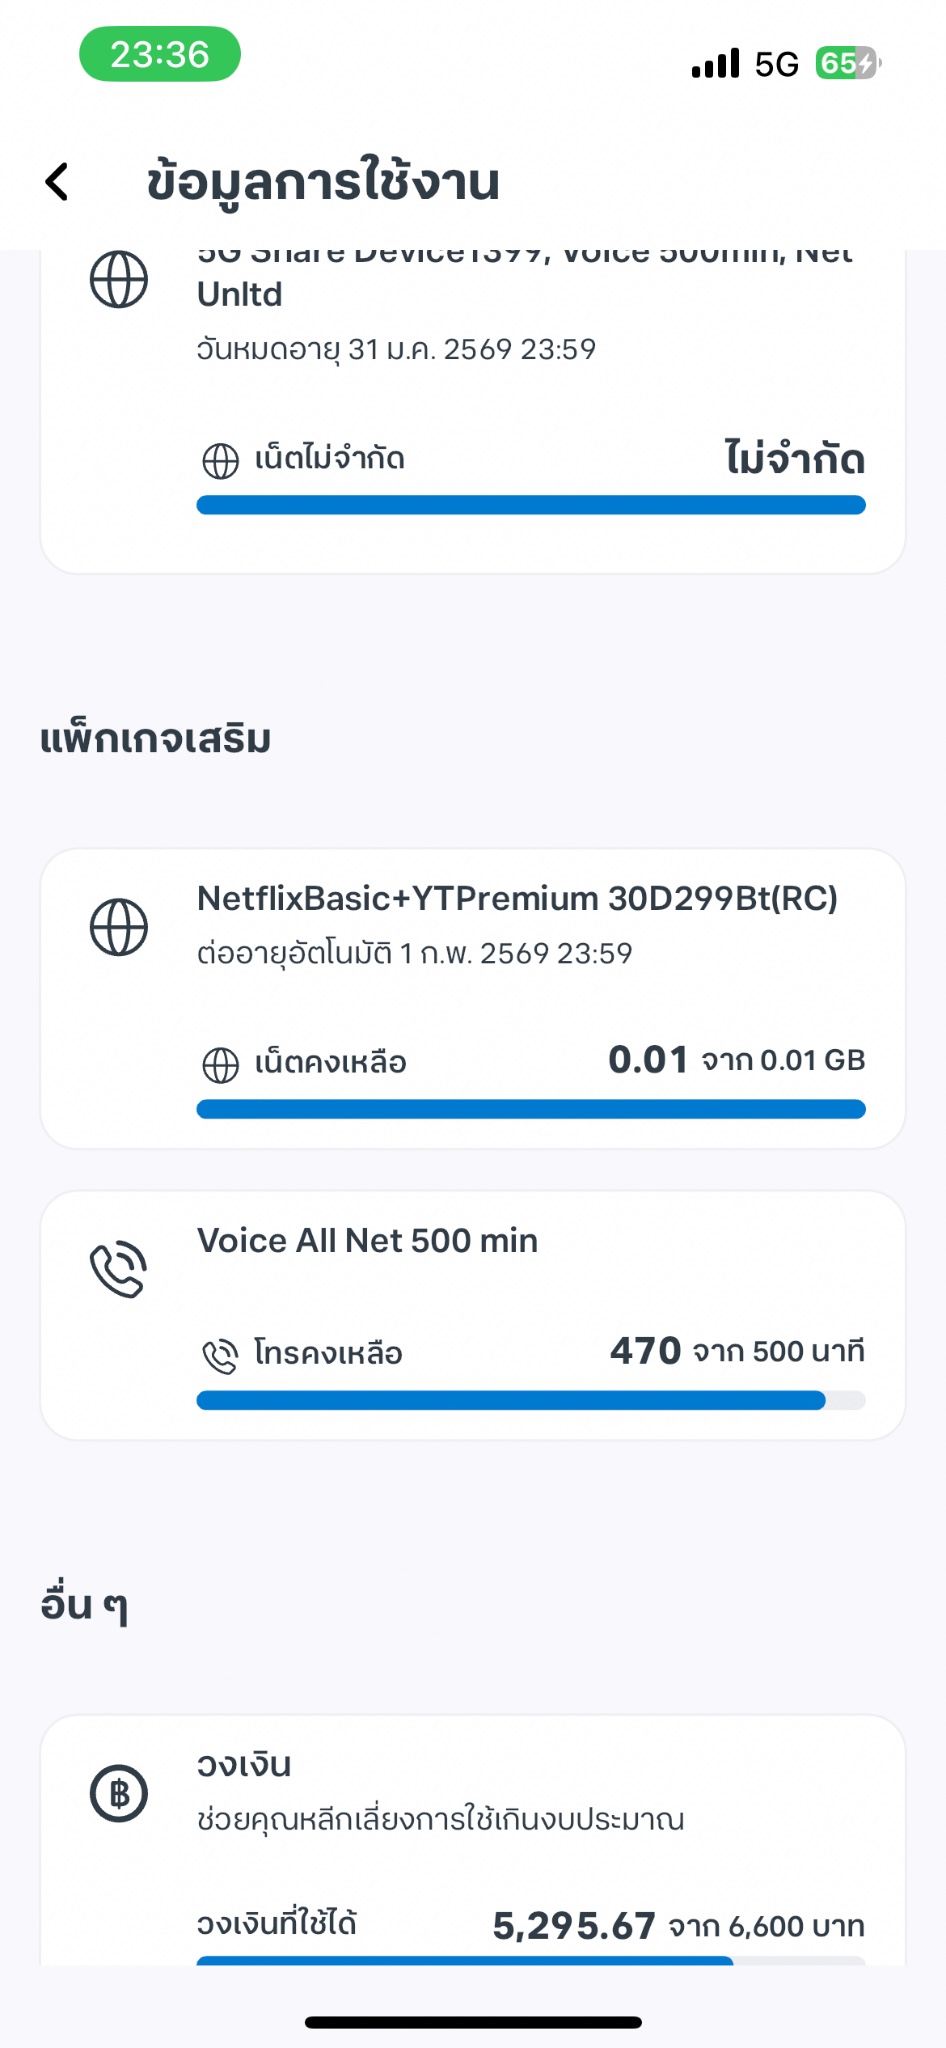Tap the อื่น ๆ section heading
Viewport: 946px width, 2048px height.
(x=84, y=1604)
